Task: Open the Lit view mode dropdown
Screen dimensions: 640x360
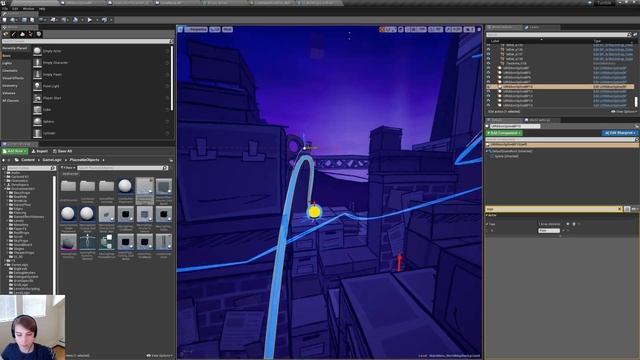Action: (x=215, y=29)
